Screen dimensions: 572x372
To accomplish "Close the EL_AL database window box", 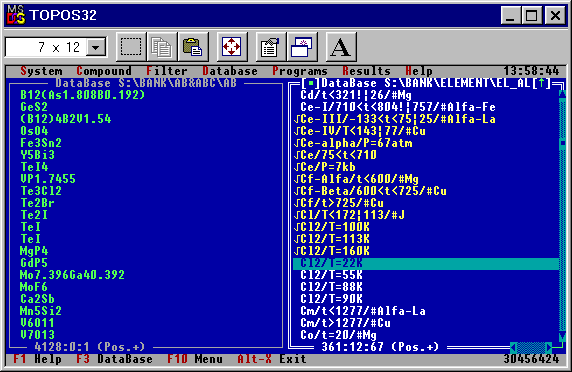I will coord(311,83).
